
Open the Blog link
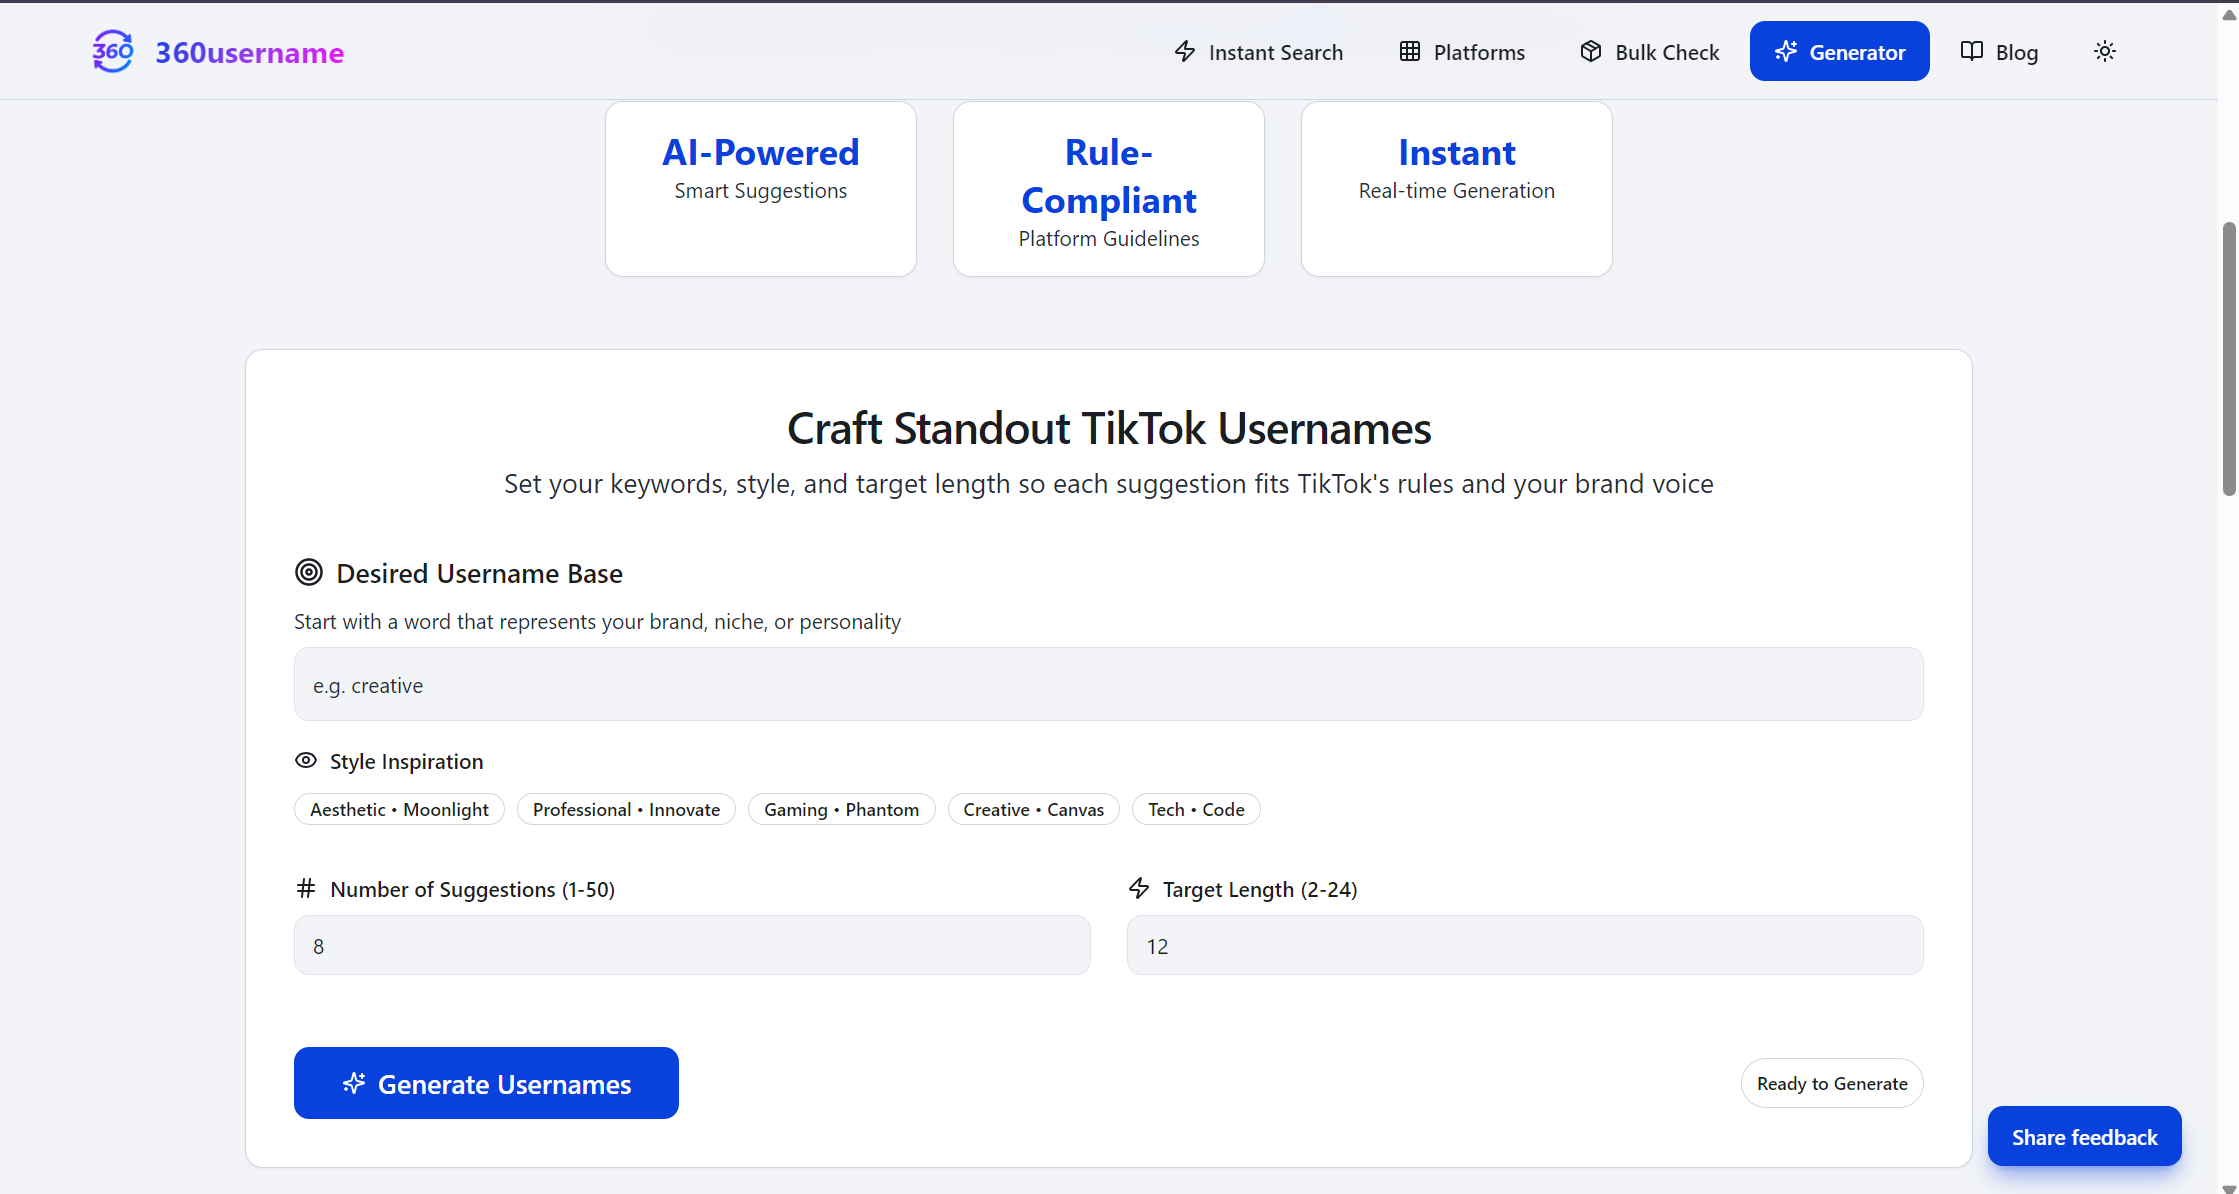2016,52
